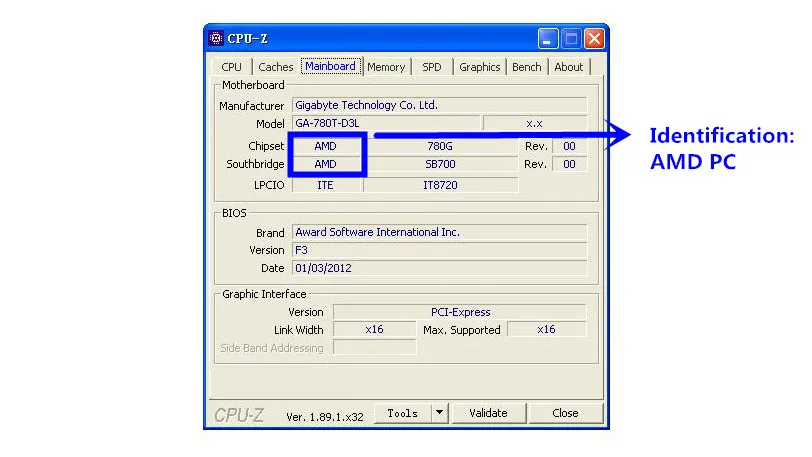This screenshot has height=457, width=812.
Task: Click the LPCIO vendor ITE field
Action: pyautogui.click(x=326, y=185)
